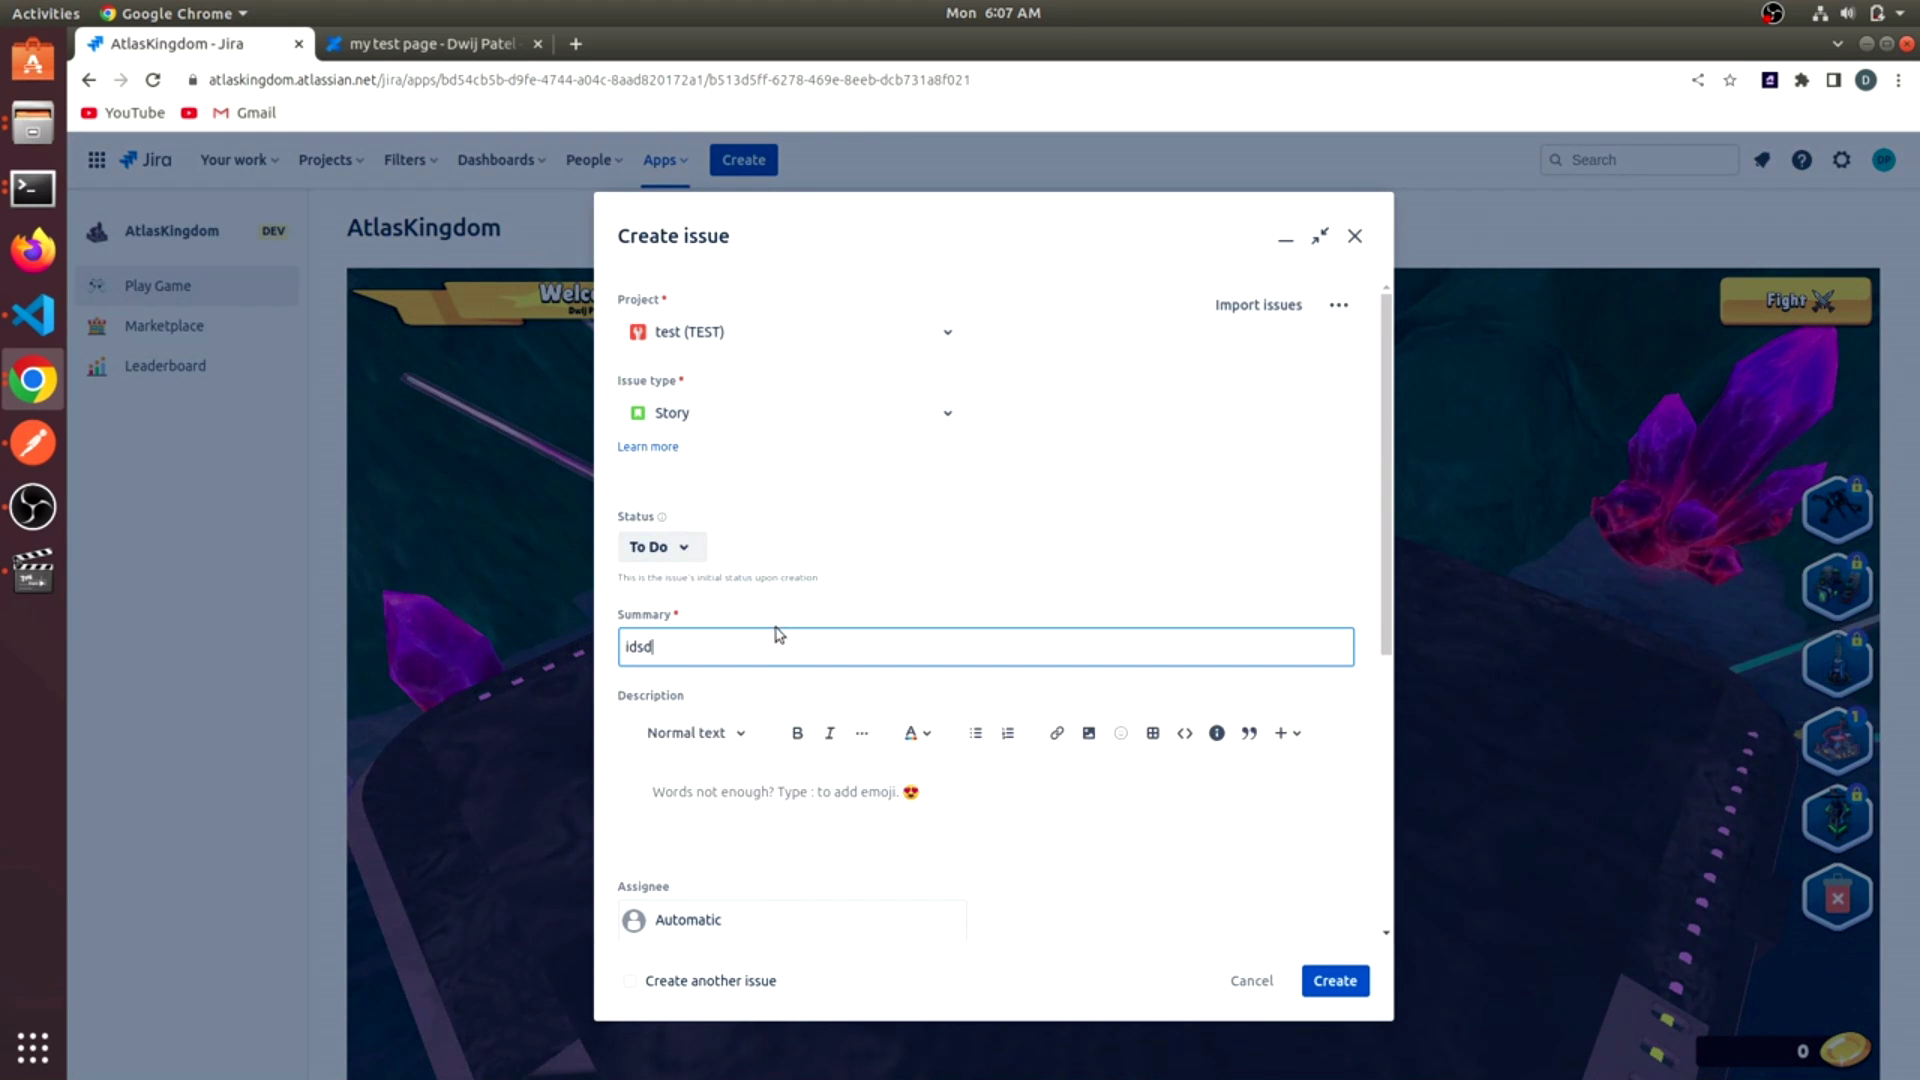Click into the Summary input field
The image size is (1920, 1080).
(x=985, y=647)
